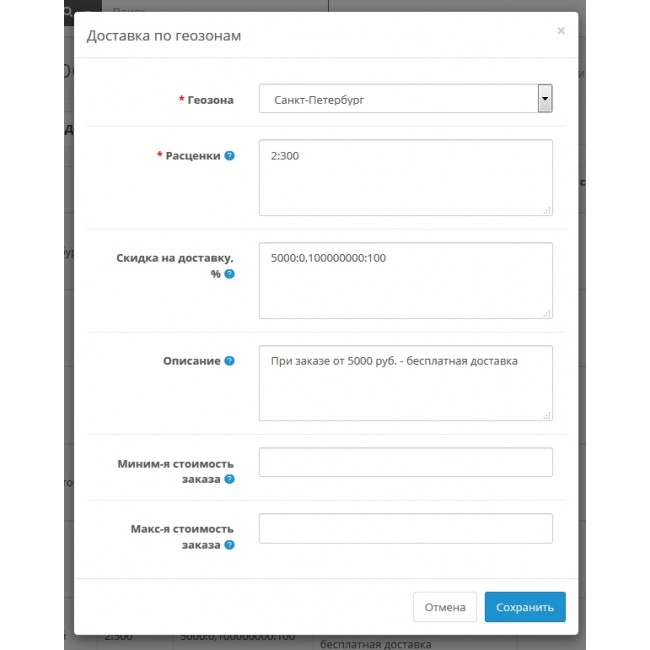Click resize grip of Описание text area
Screen dimensions: 650x650
(x=548, y=416)
